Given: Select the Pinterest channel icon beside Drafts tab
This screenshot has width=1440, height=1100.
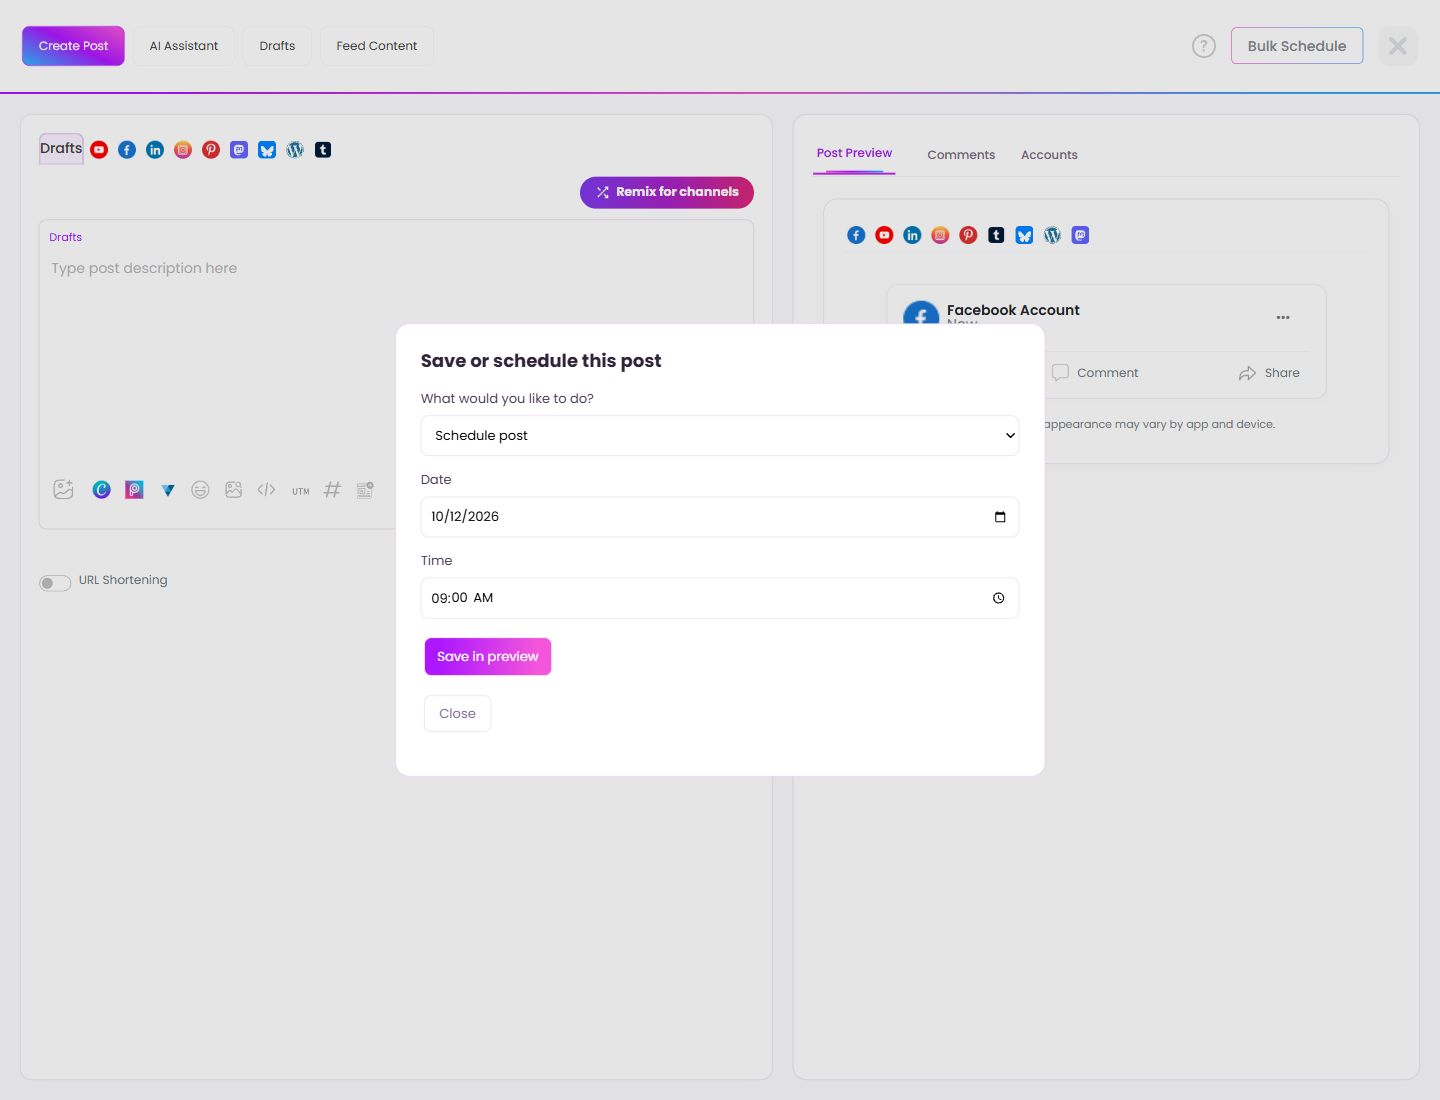Looking at the screenshot, I should (211, 150).
